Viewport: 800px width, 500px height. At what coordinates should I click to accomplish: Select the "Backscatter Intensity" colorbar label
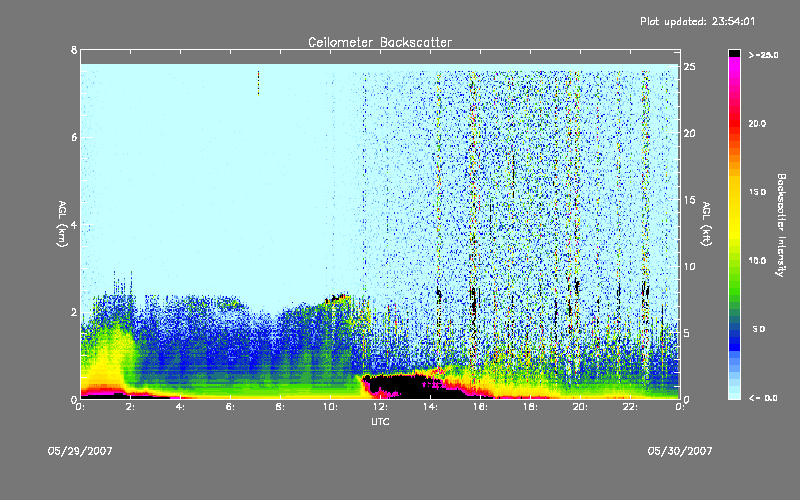[x=781, y=225]
